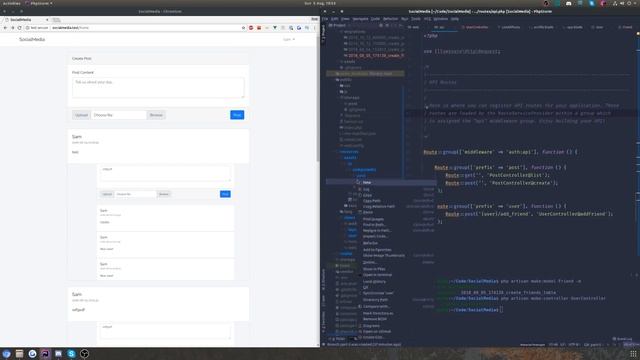The height and width of the screenshot is (360, 640).
Task: Open Refactor submenu in the context menu
Action: tap(396, 243)
